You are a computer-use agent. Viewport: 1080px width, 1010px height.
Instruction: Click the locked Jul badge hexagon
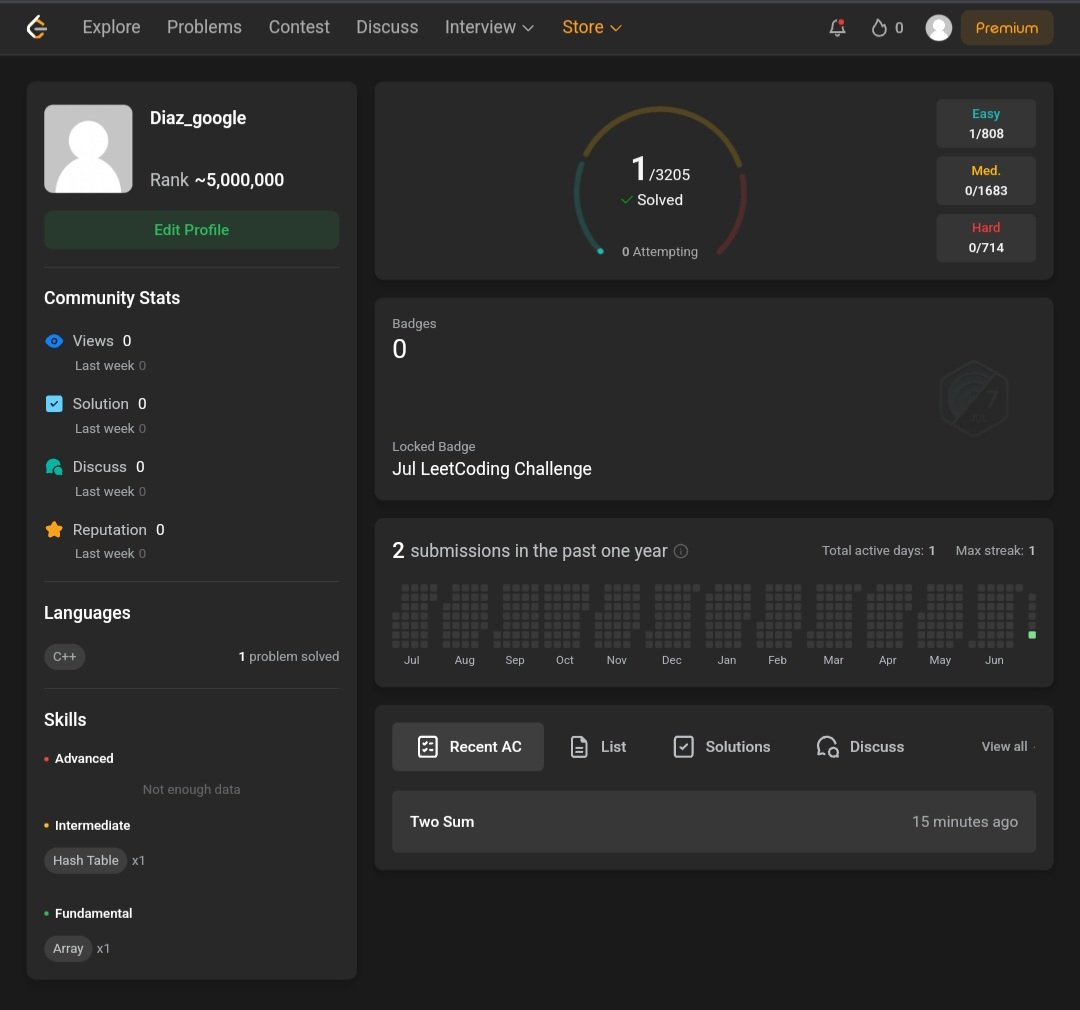pos(974,398)
